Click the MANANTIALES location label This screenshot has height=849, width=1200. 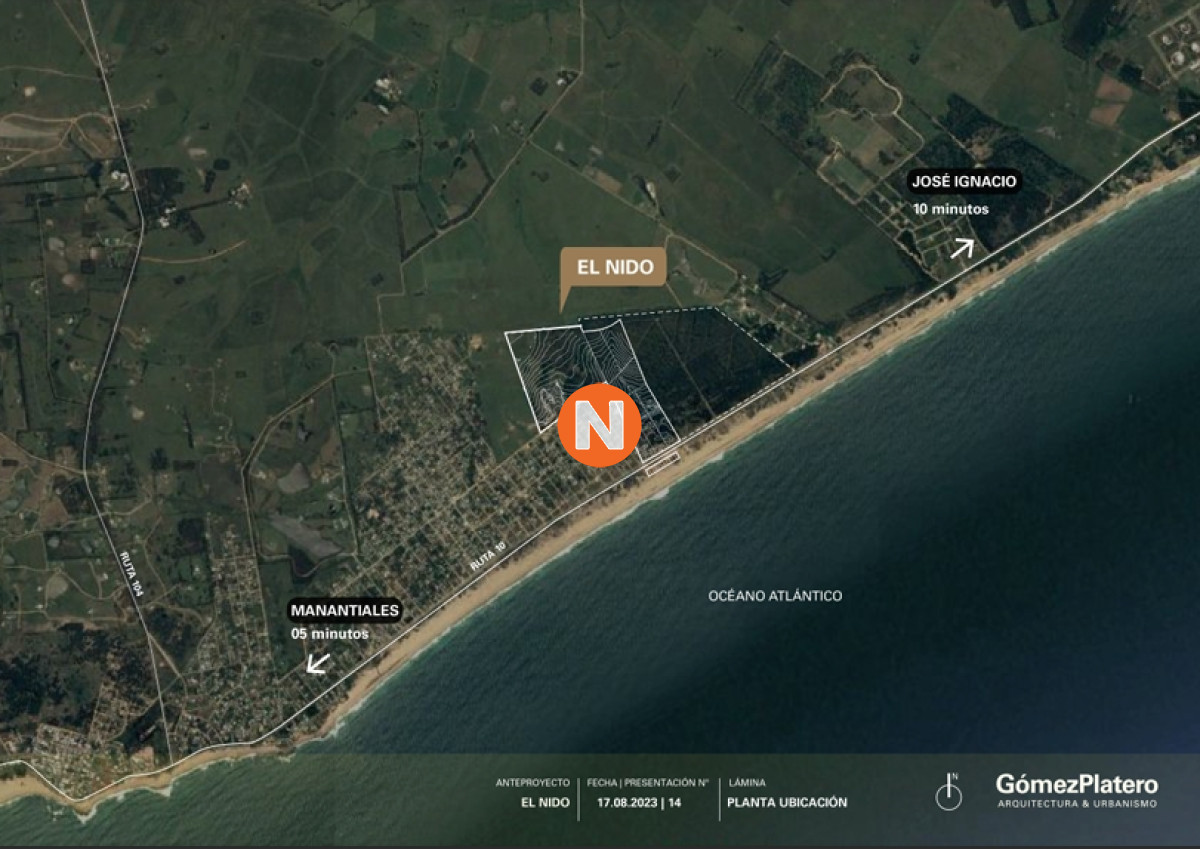(x=345, y=610)
